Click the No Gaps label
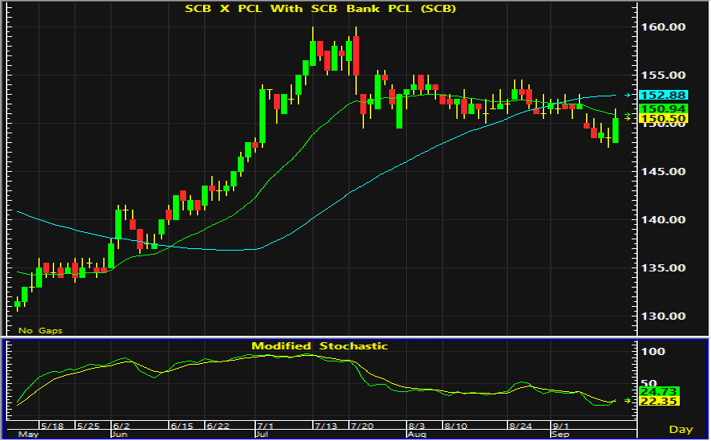 40,330
